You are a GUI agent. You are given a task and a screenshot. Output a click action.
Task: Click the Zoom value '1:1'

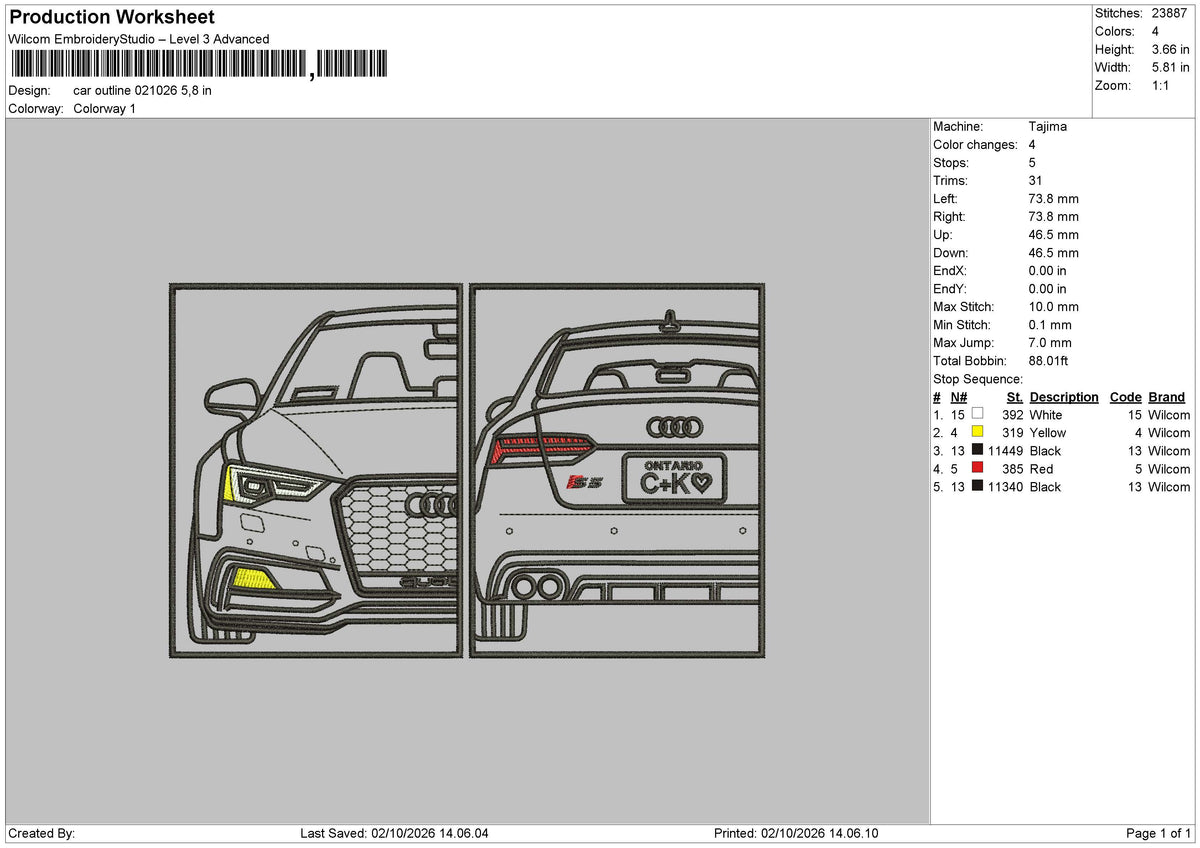tap(1160, 85)
